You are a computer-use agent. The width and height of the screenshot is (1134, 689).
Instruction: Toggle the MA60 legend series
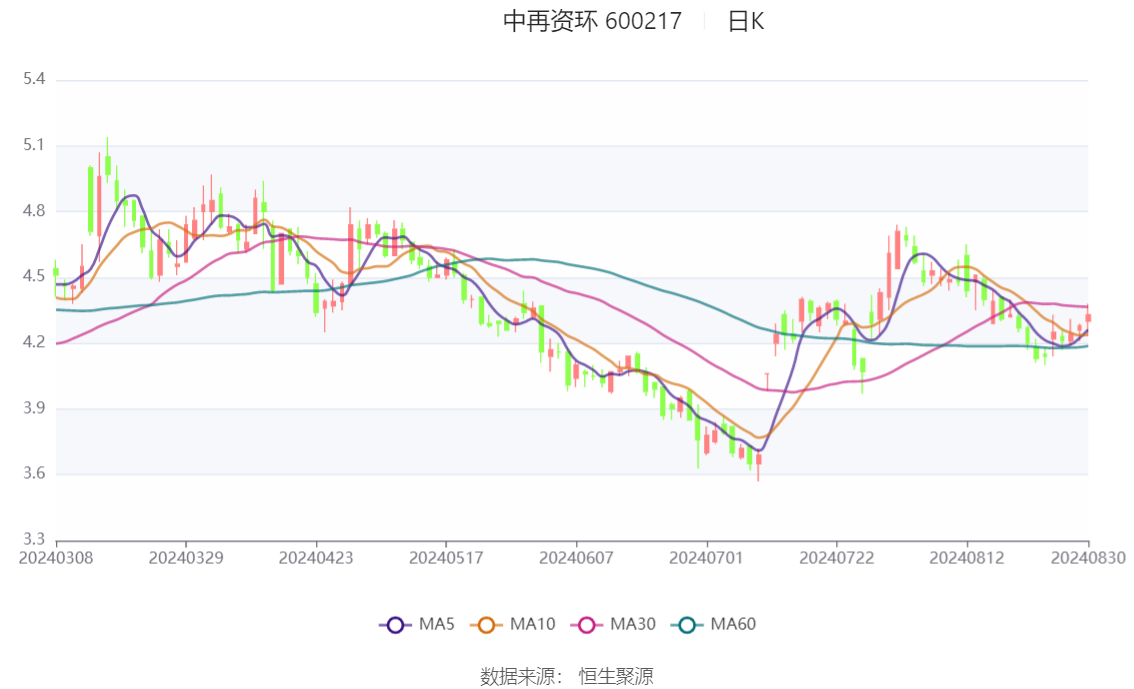coord(714,625)
